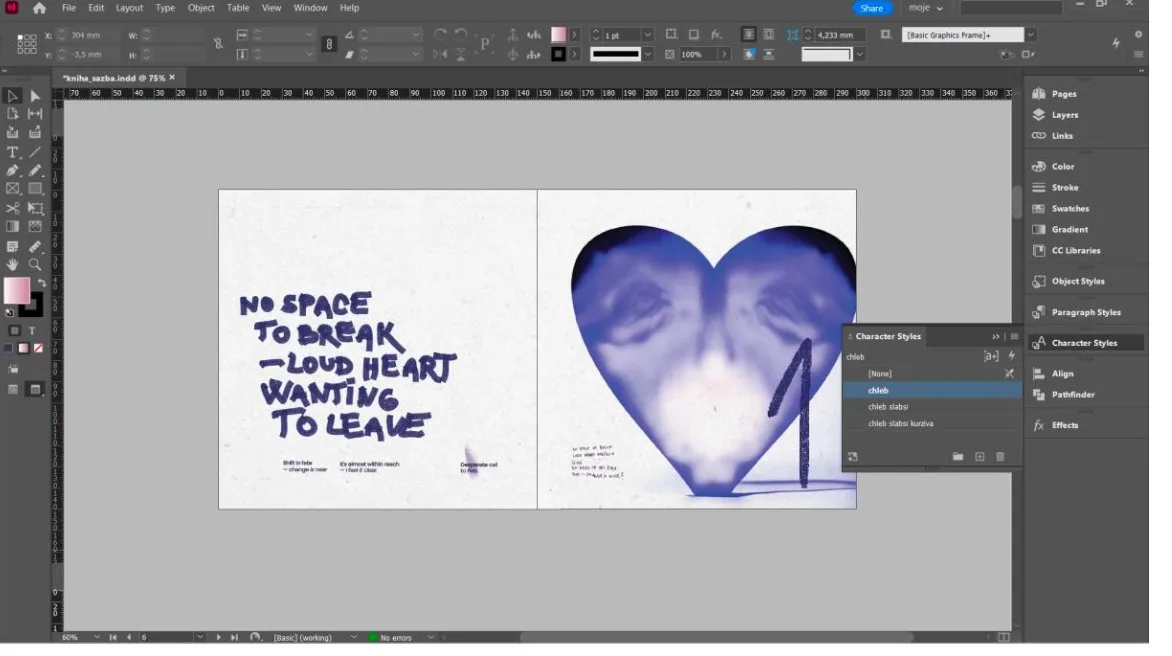The image size is (1172, 656).
Task: Toggle constrain scale proportions chain link
Action: (329, 44)
